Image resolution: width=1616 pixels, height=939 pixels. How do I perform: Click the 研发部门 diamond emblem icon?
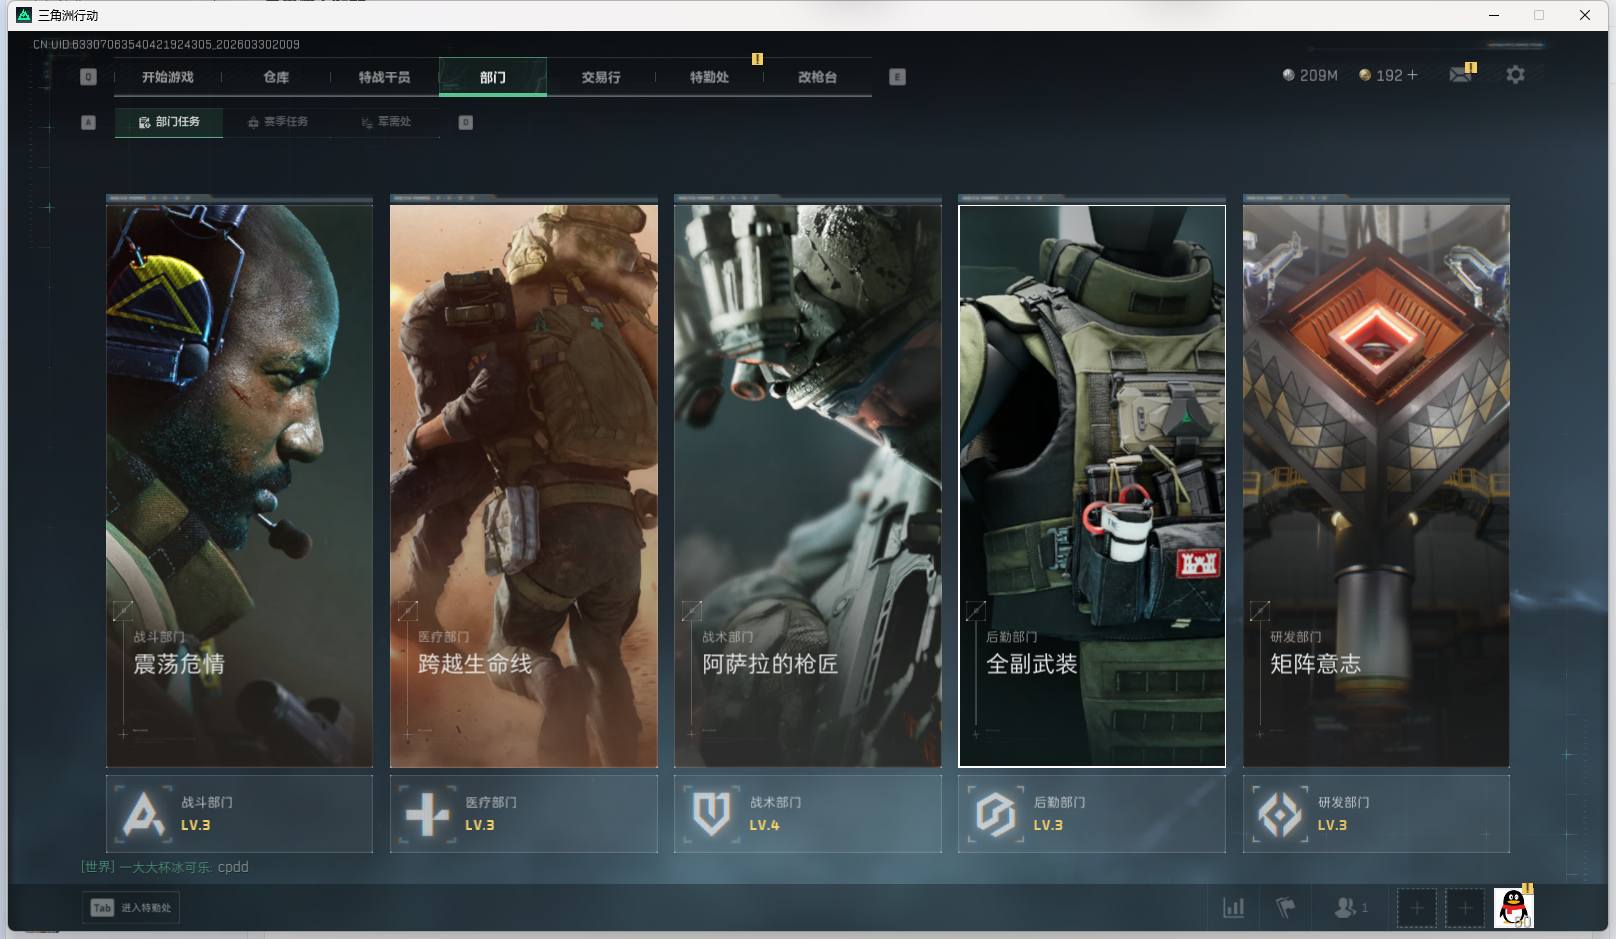(1280, 814)
